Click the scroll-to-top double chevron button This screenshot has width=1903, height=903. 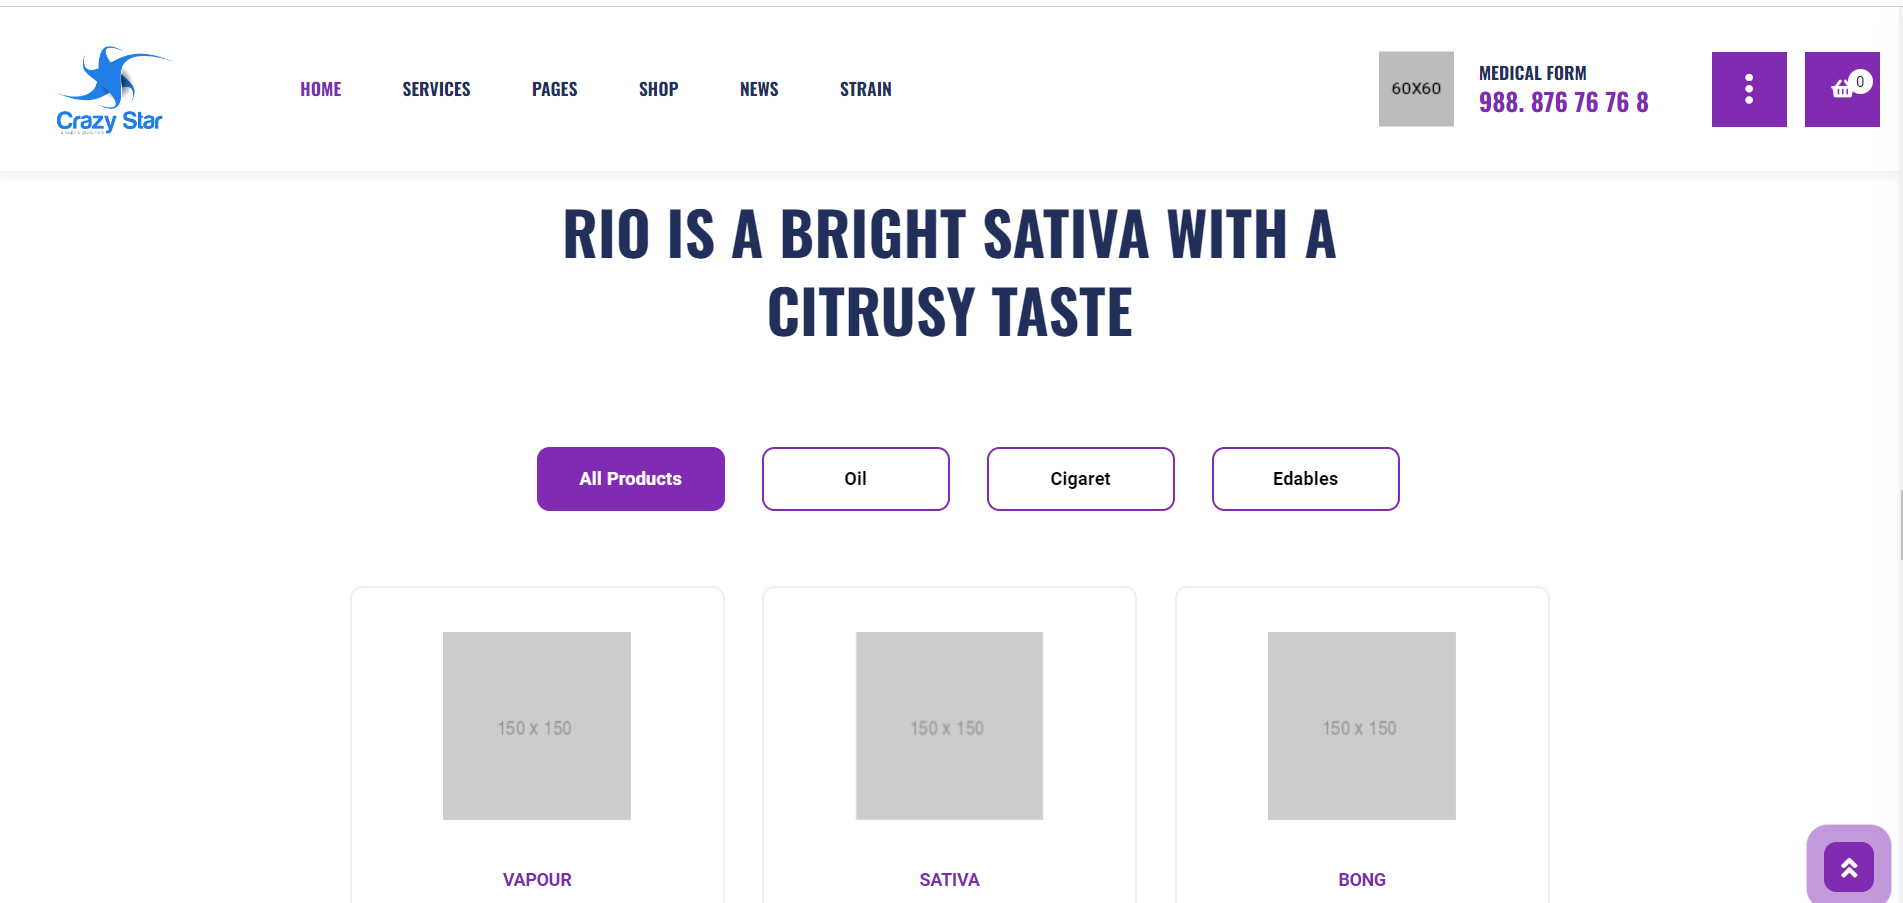(x=1849, y=867)
